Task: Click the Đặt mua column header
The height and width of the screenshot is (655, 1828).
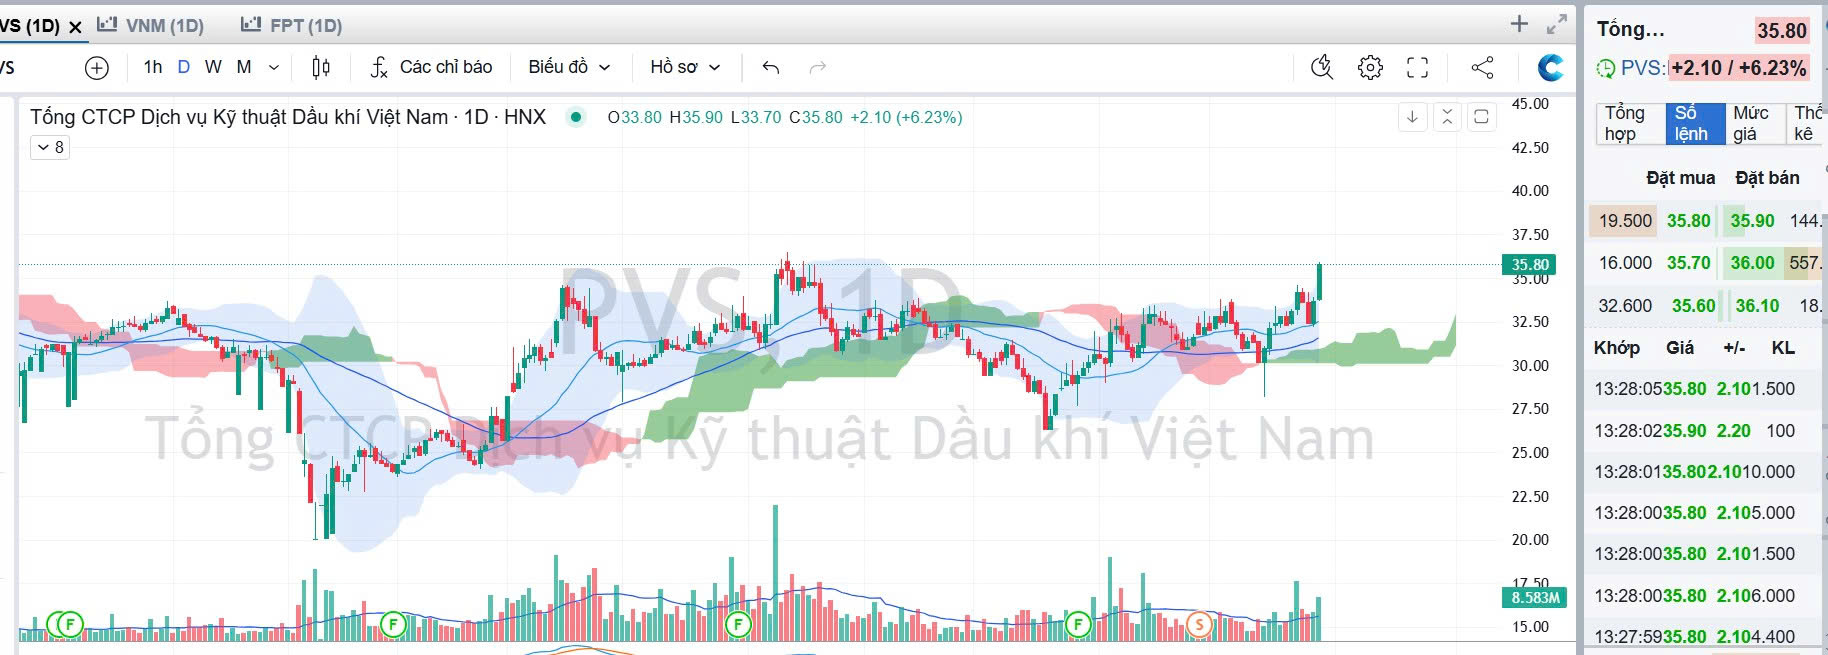Action: pyautogui.click(x=1680, y=178)
